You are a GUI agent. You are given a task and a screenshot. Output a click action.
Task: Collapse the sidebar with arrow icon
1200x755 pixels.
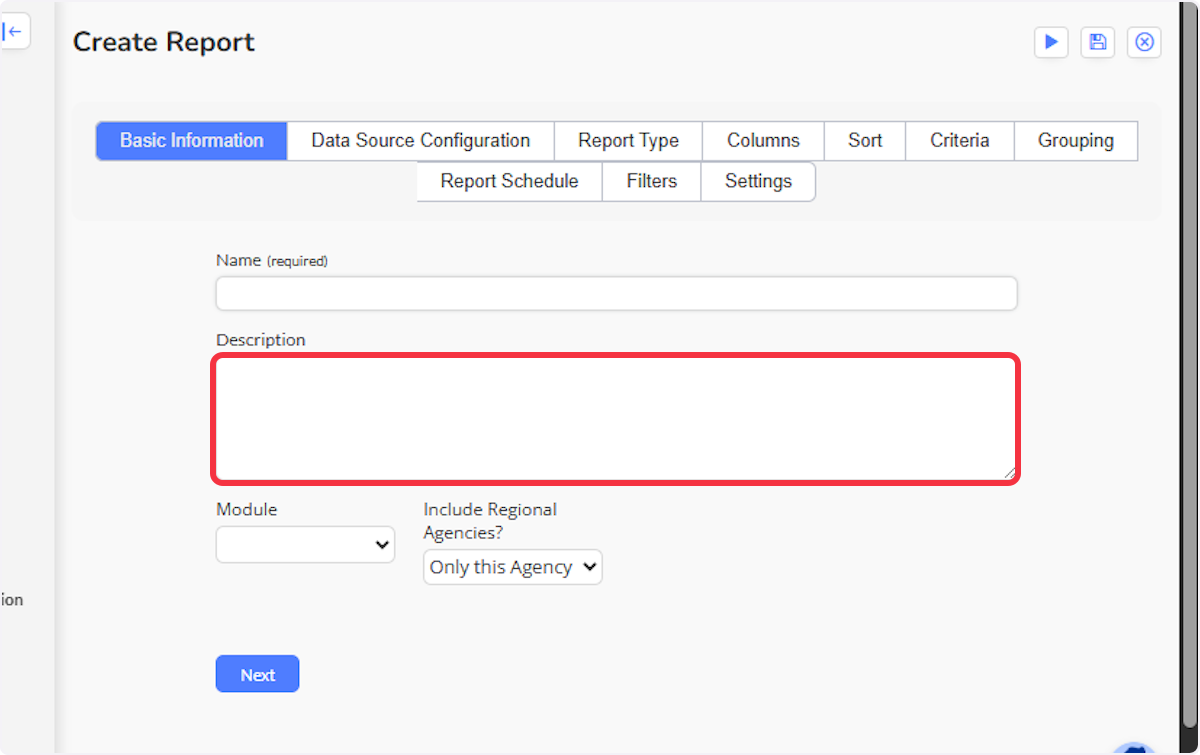tap(13, 32)
